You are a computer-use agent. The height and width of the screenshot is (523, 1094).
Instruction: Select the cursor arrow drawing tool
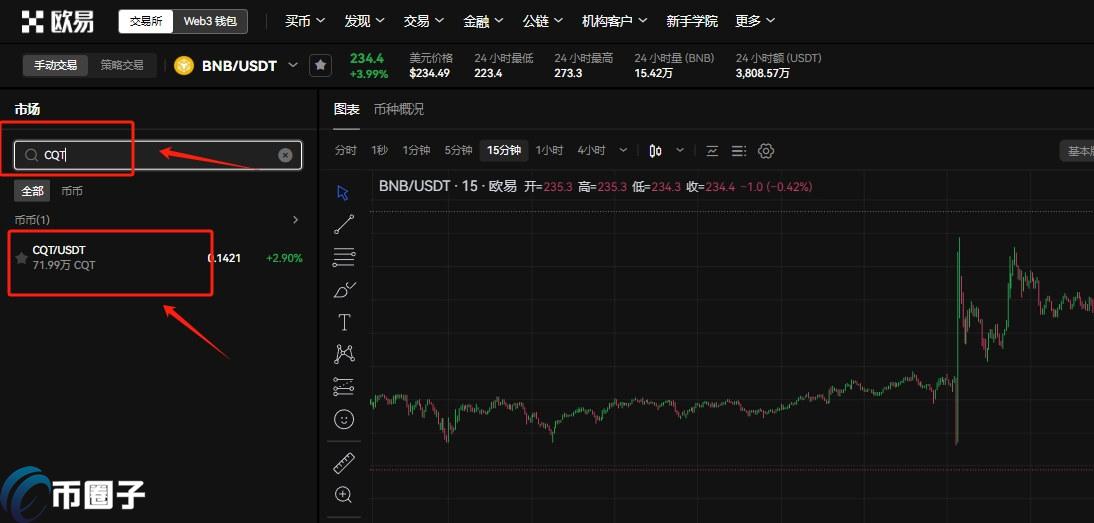click(343, 192)
